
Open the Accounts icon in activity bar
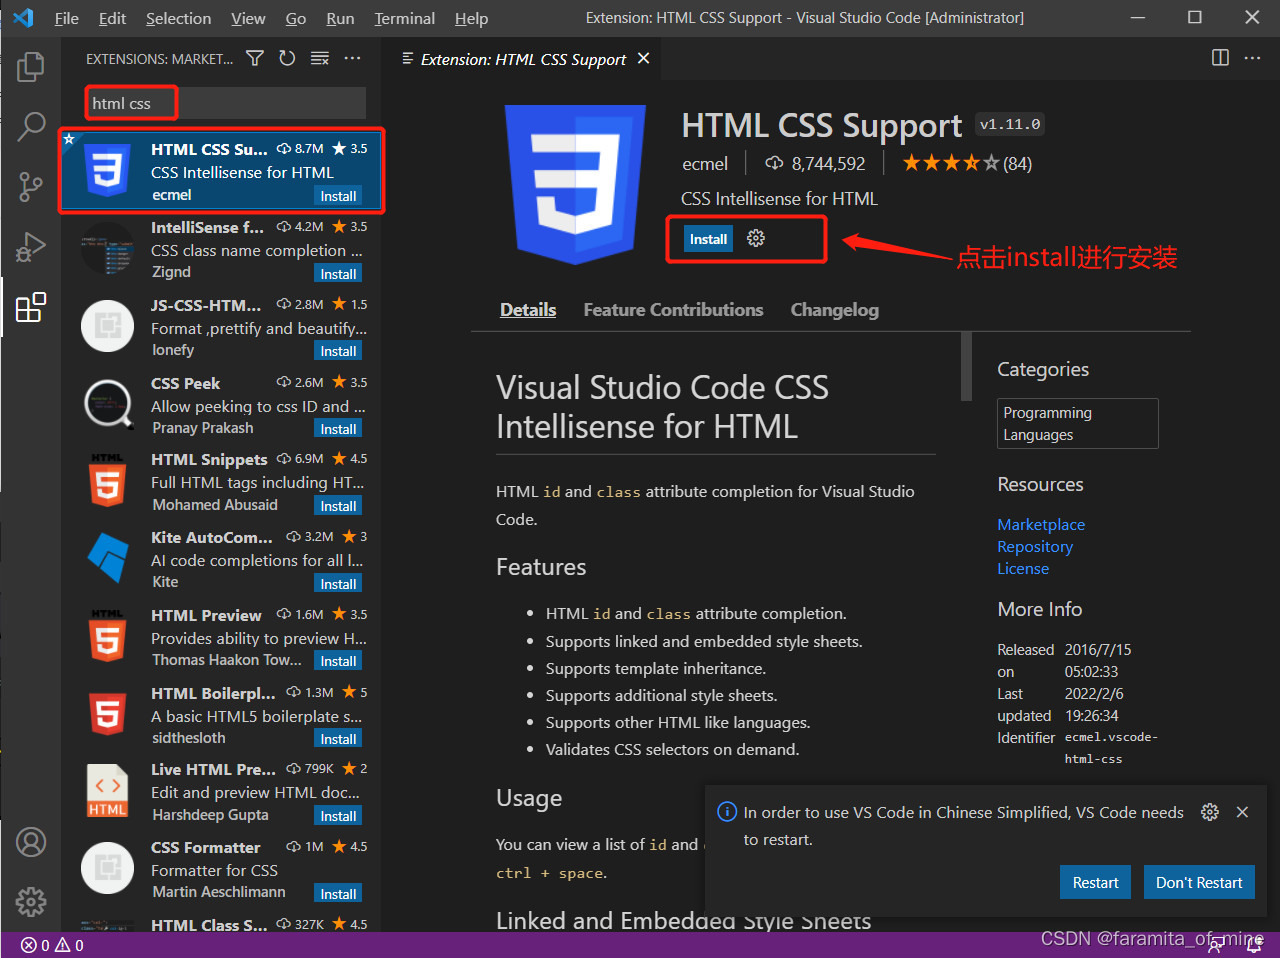click(31, 842)
